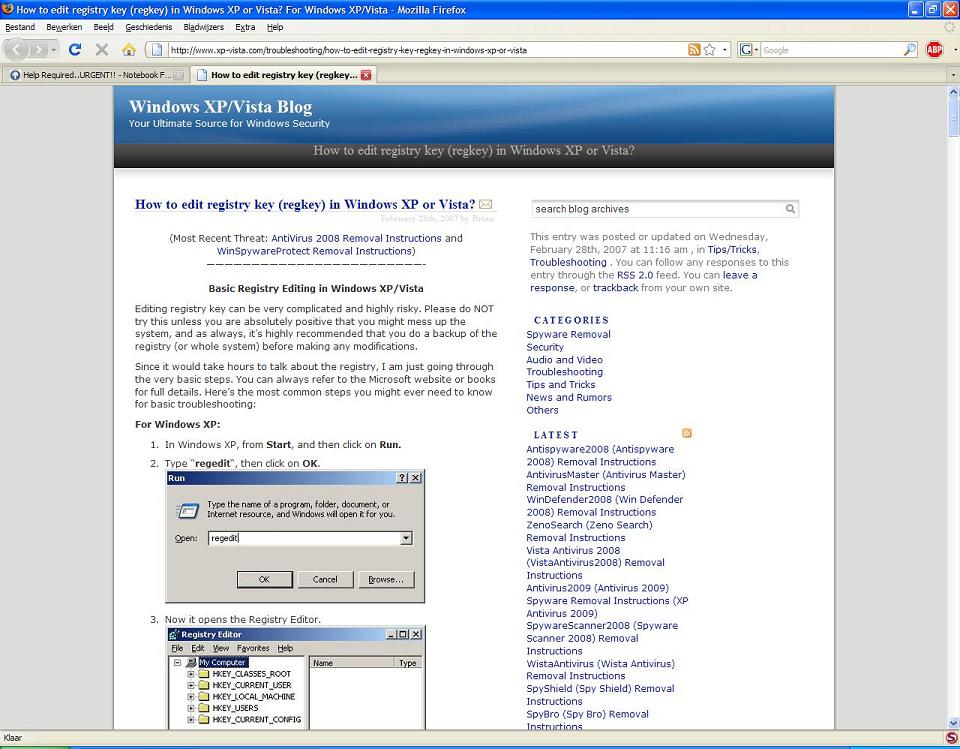Select the How to edit registry key tab
Image resolution: width=960 pixels, height=749 pixels.
283,75
